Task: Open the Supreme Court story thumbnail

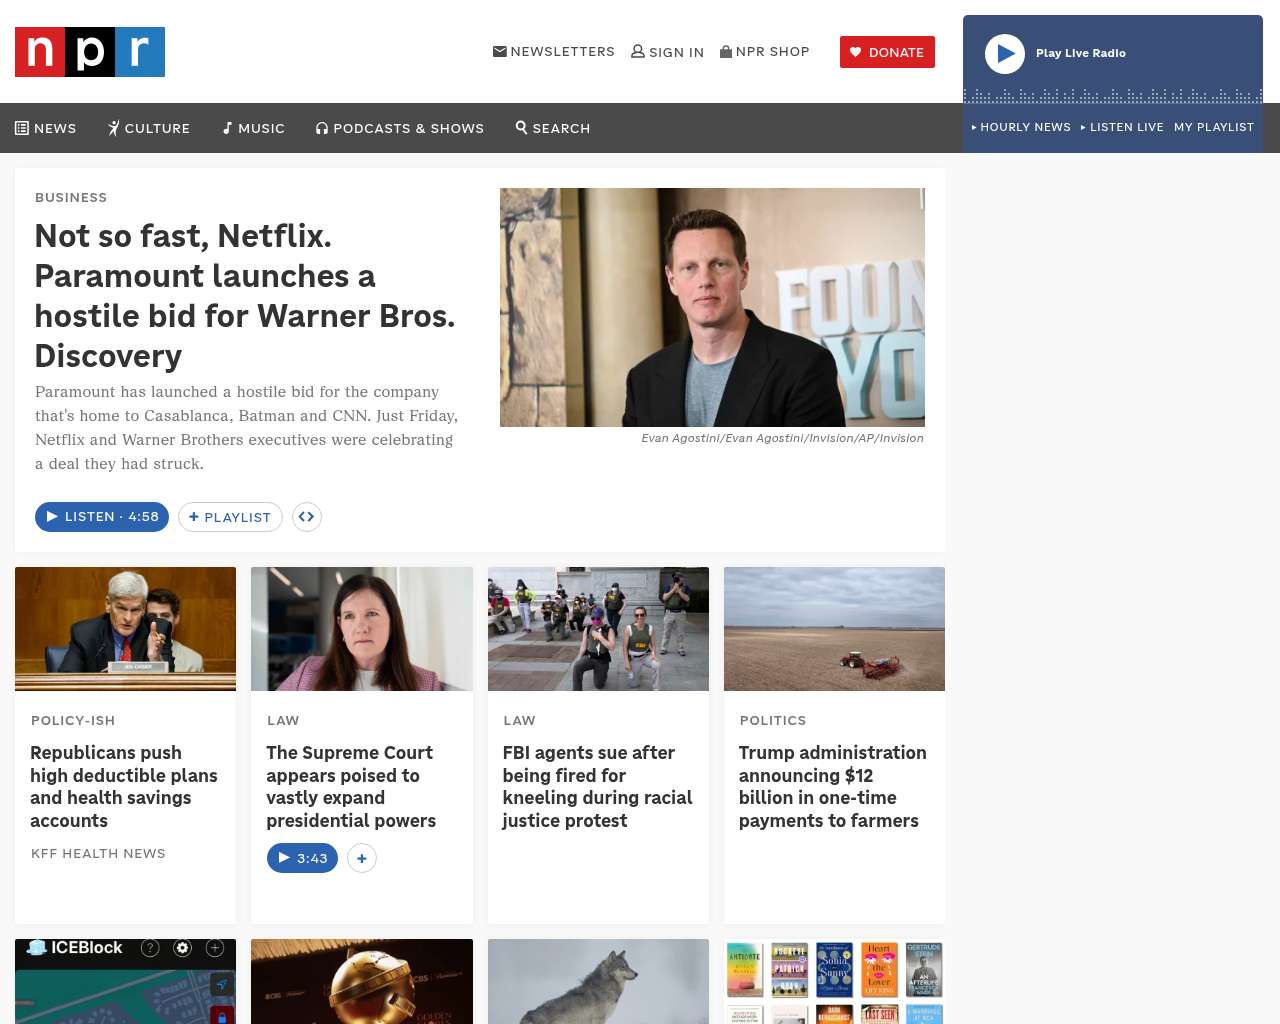Action: (x=362, y=629)
